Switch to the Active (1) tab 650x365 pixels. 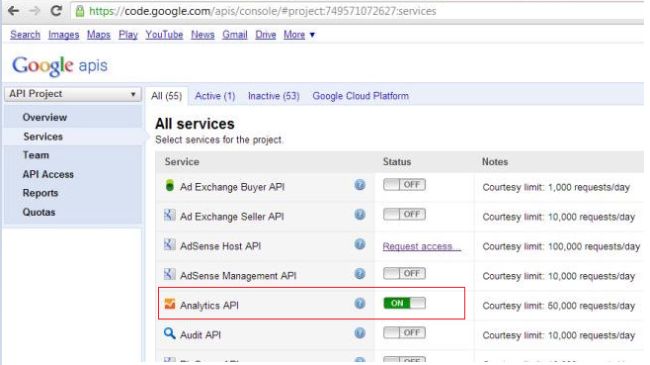tap(215, 96)
